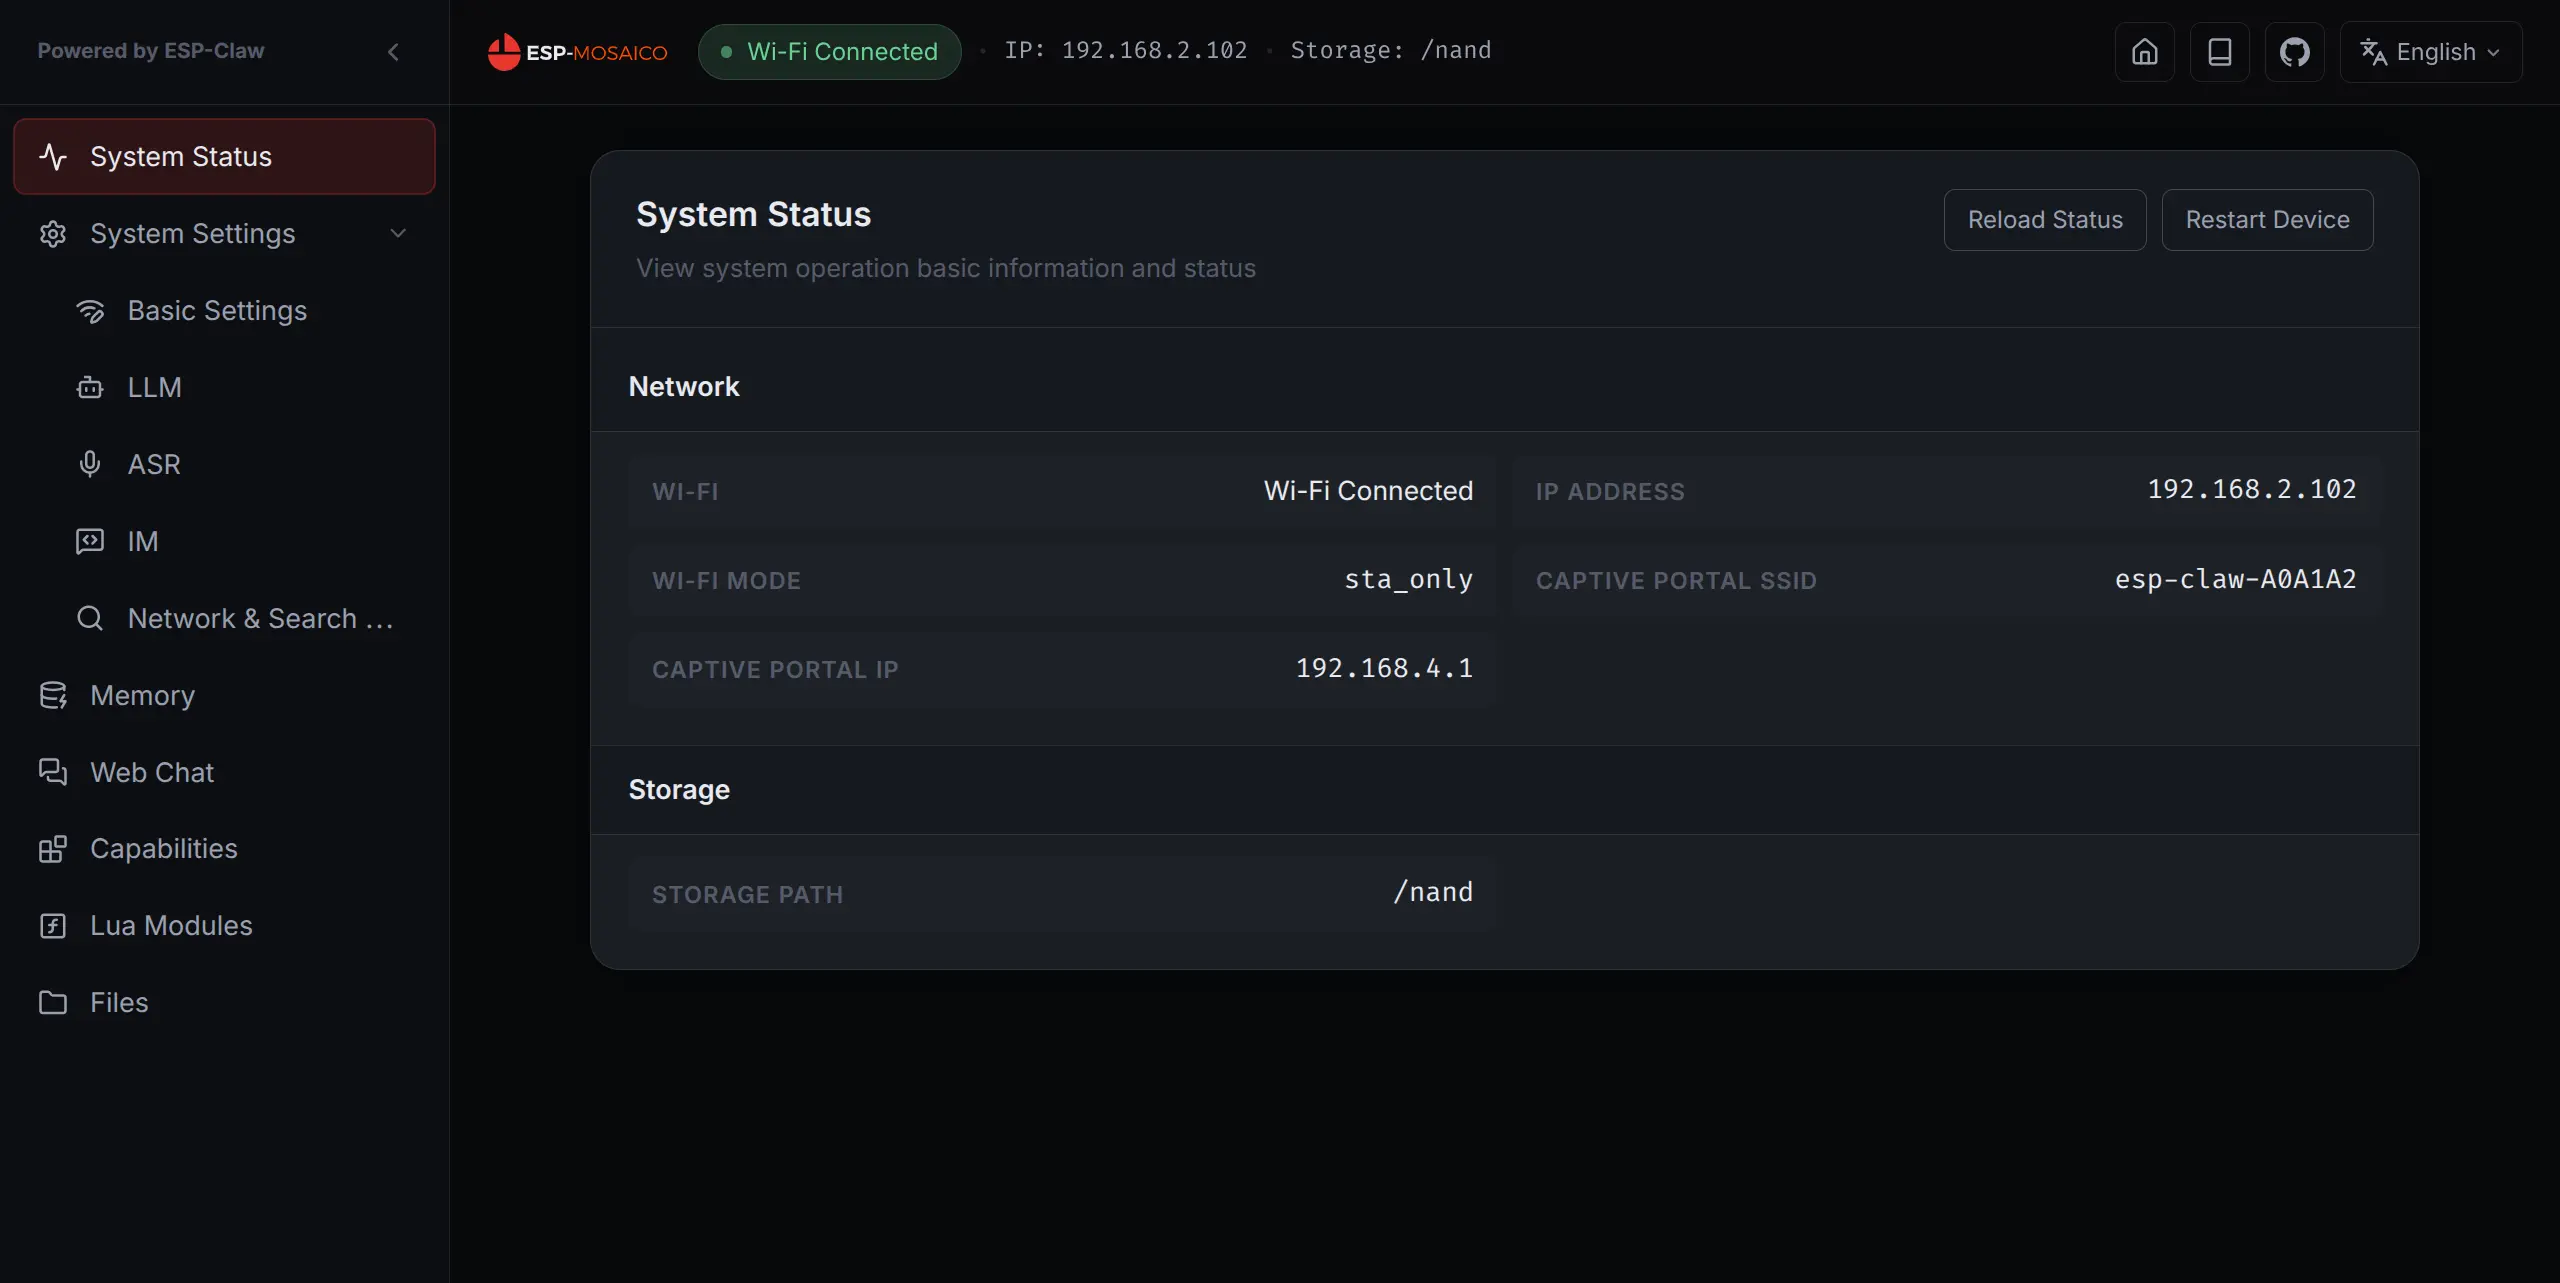This screenshot has height=1283, width=2560.
Task: Select the captive portal SSID esp-claw-A0A1A2
Action: (2235, 580)
